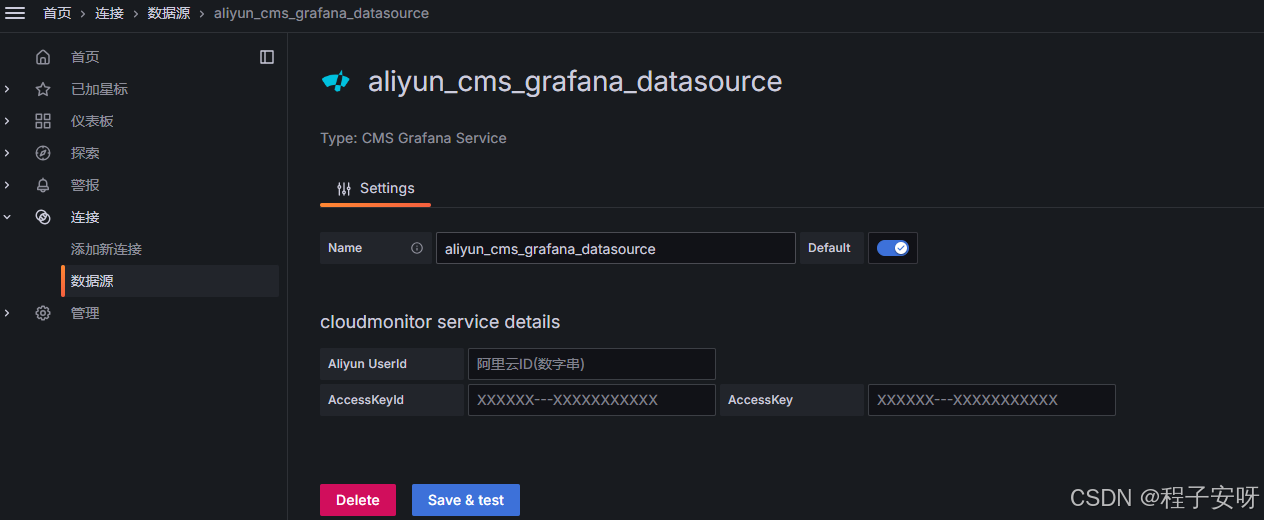Image resolution: width=1264 pixels, height=520 pixels.
Task: Click the 'AccessKey' label
Action: (760, 400)
